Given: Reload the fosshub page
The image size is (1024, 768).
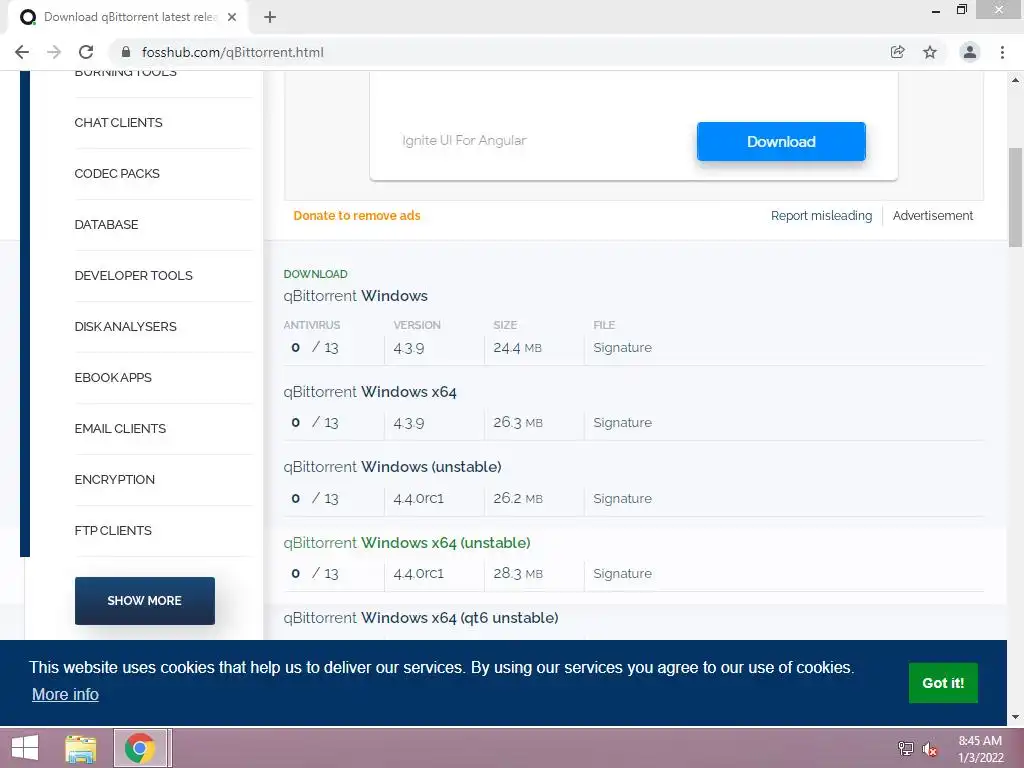Looking at the screenshot, I should tap(86, 52).
